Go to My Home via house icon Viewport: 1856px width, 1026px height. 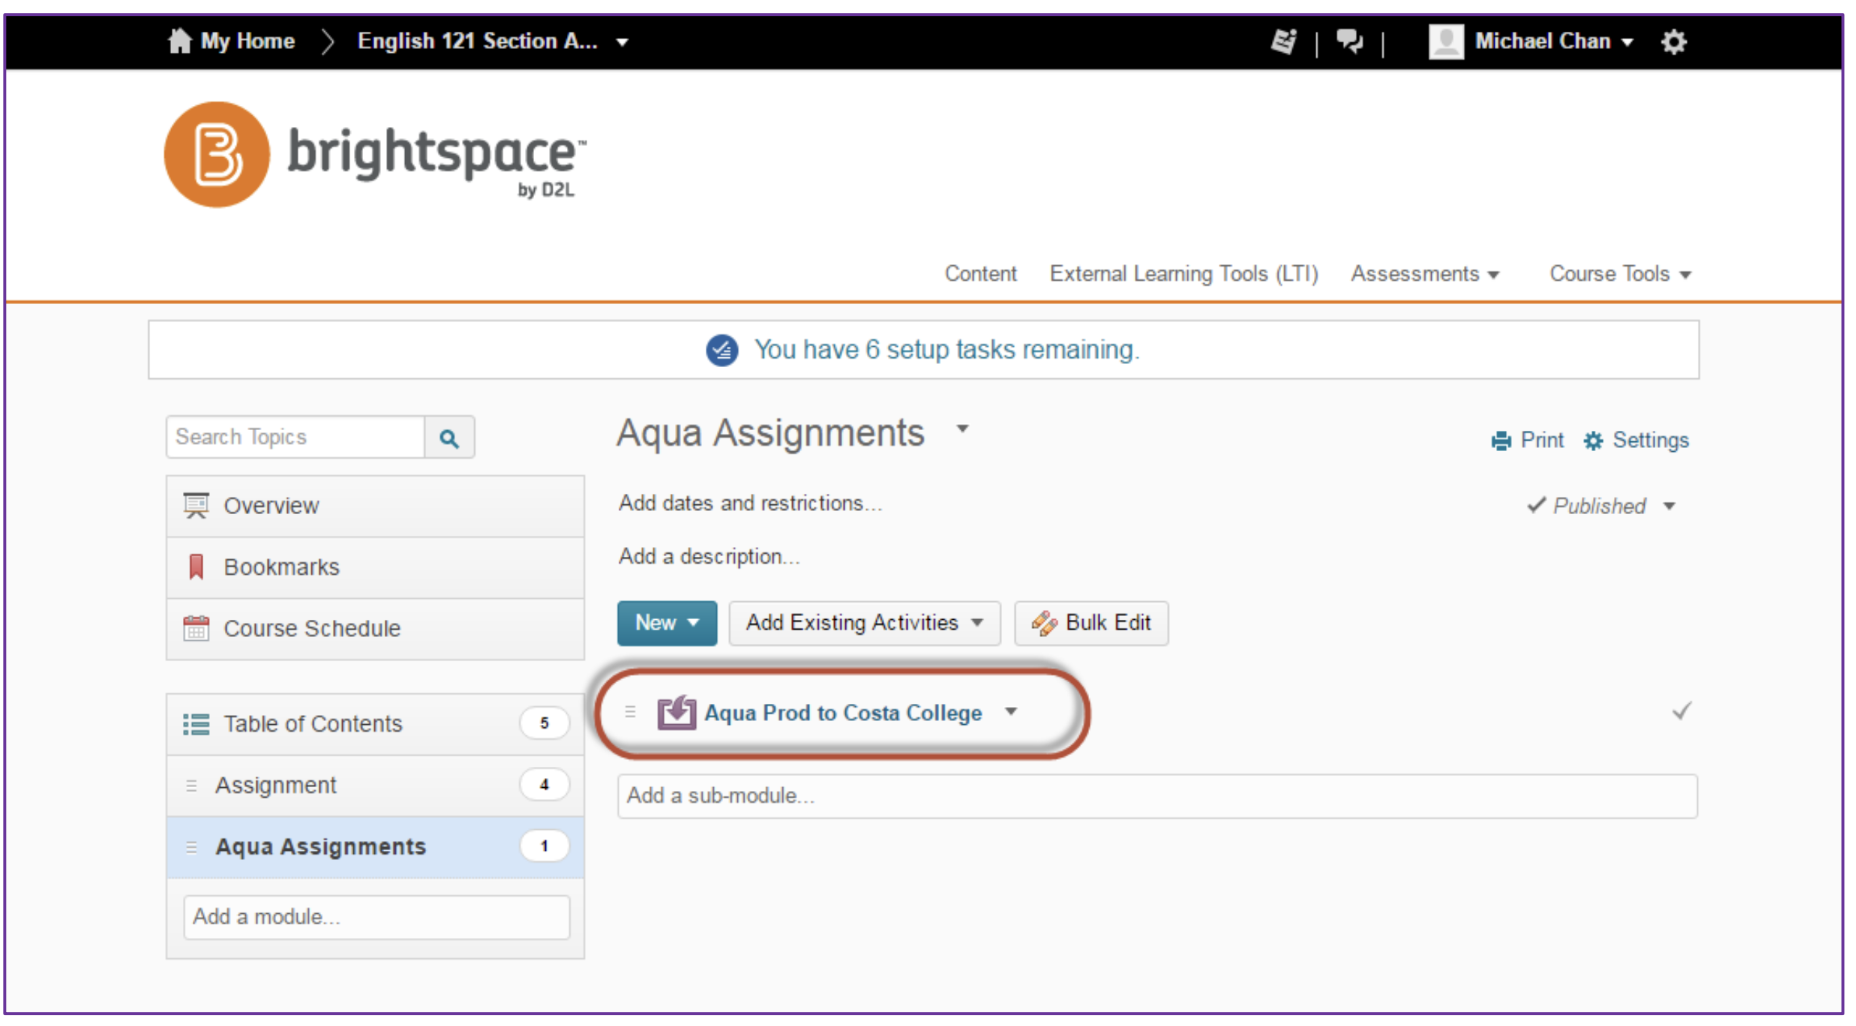pos(180,41)
